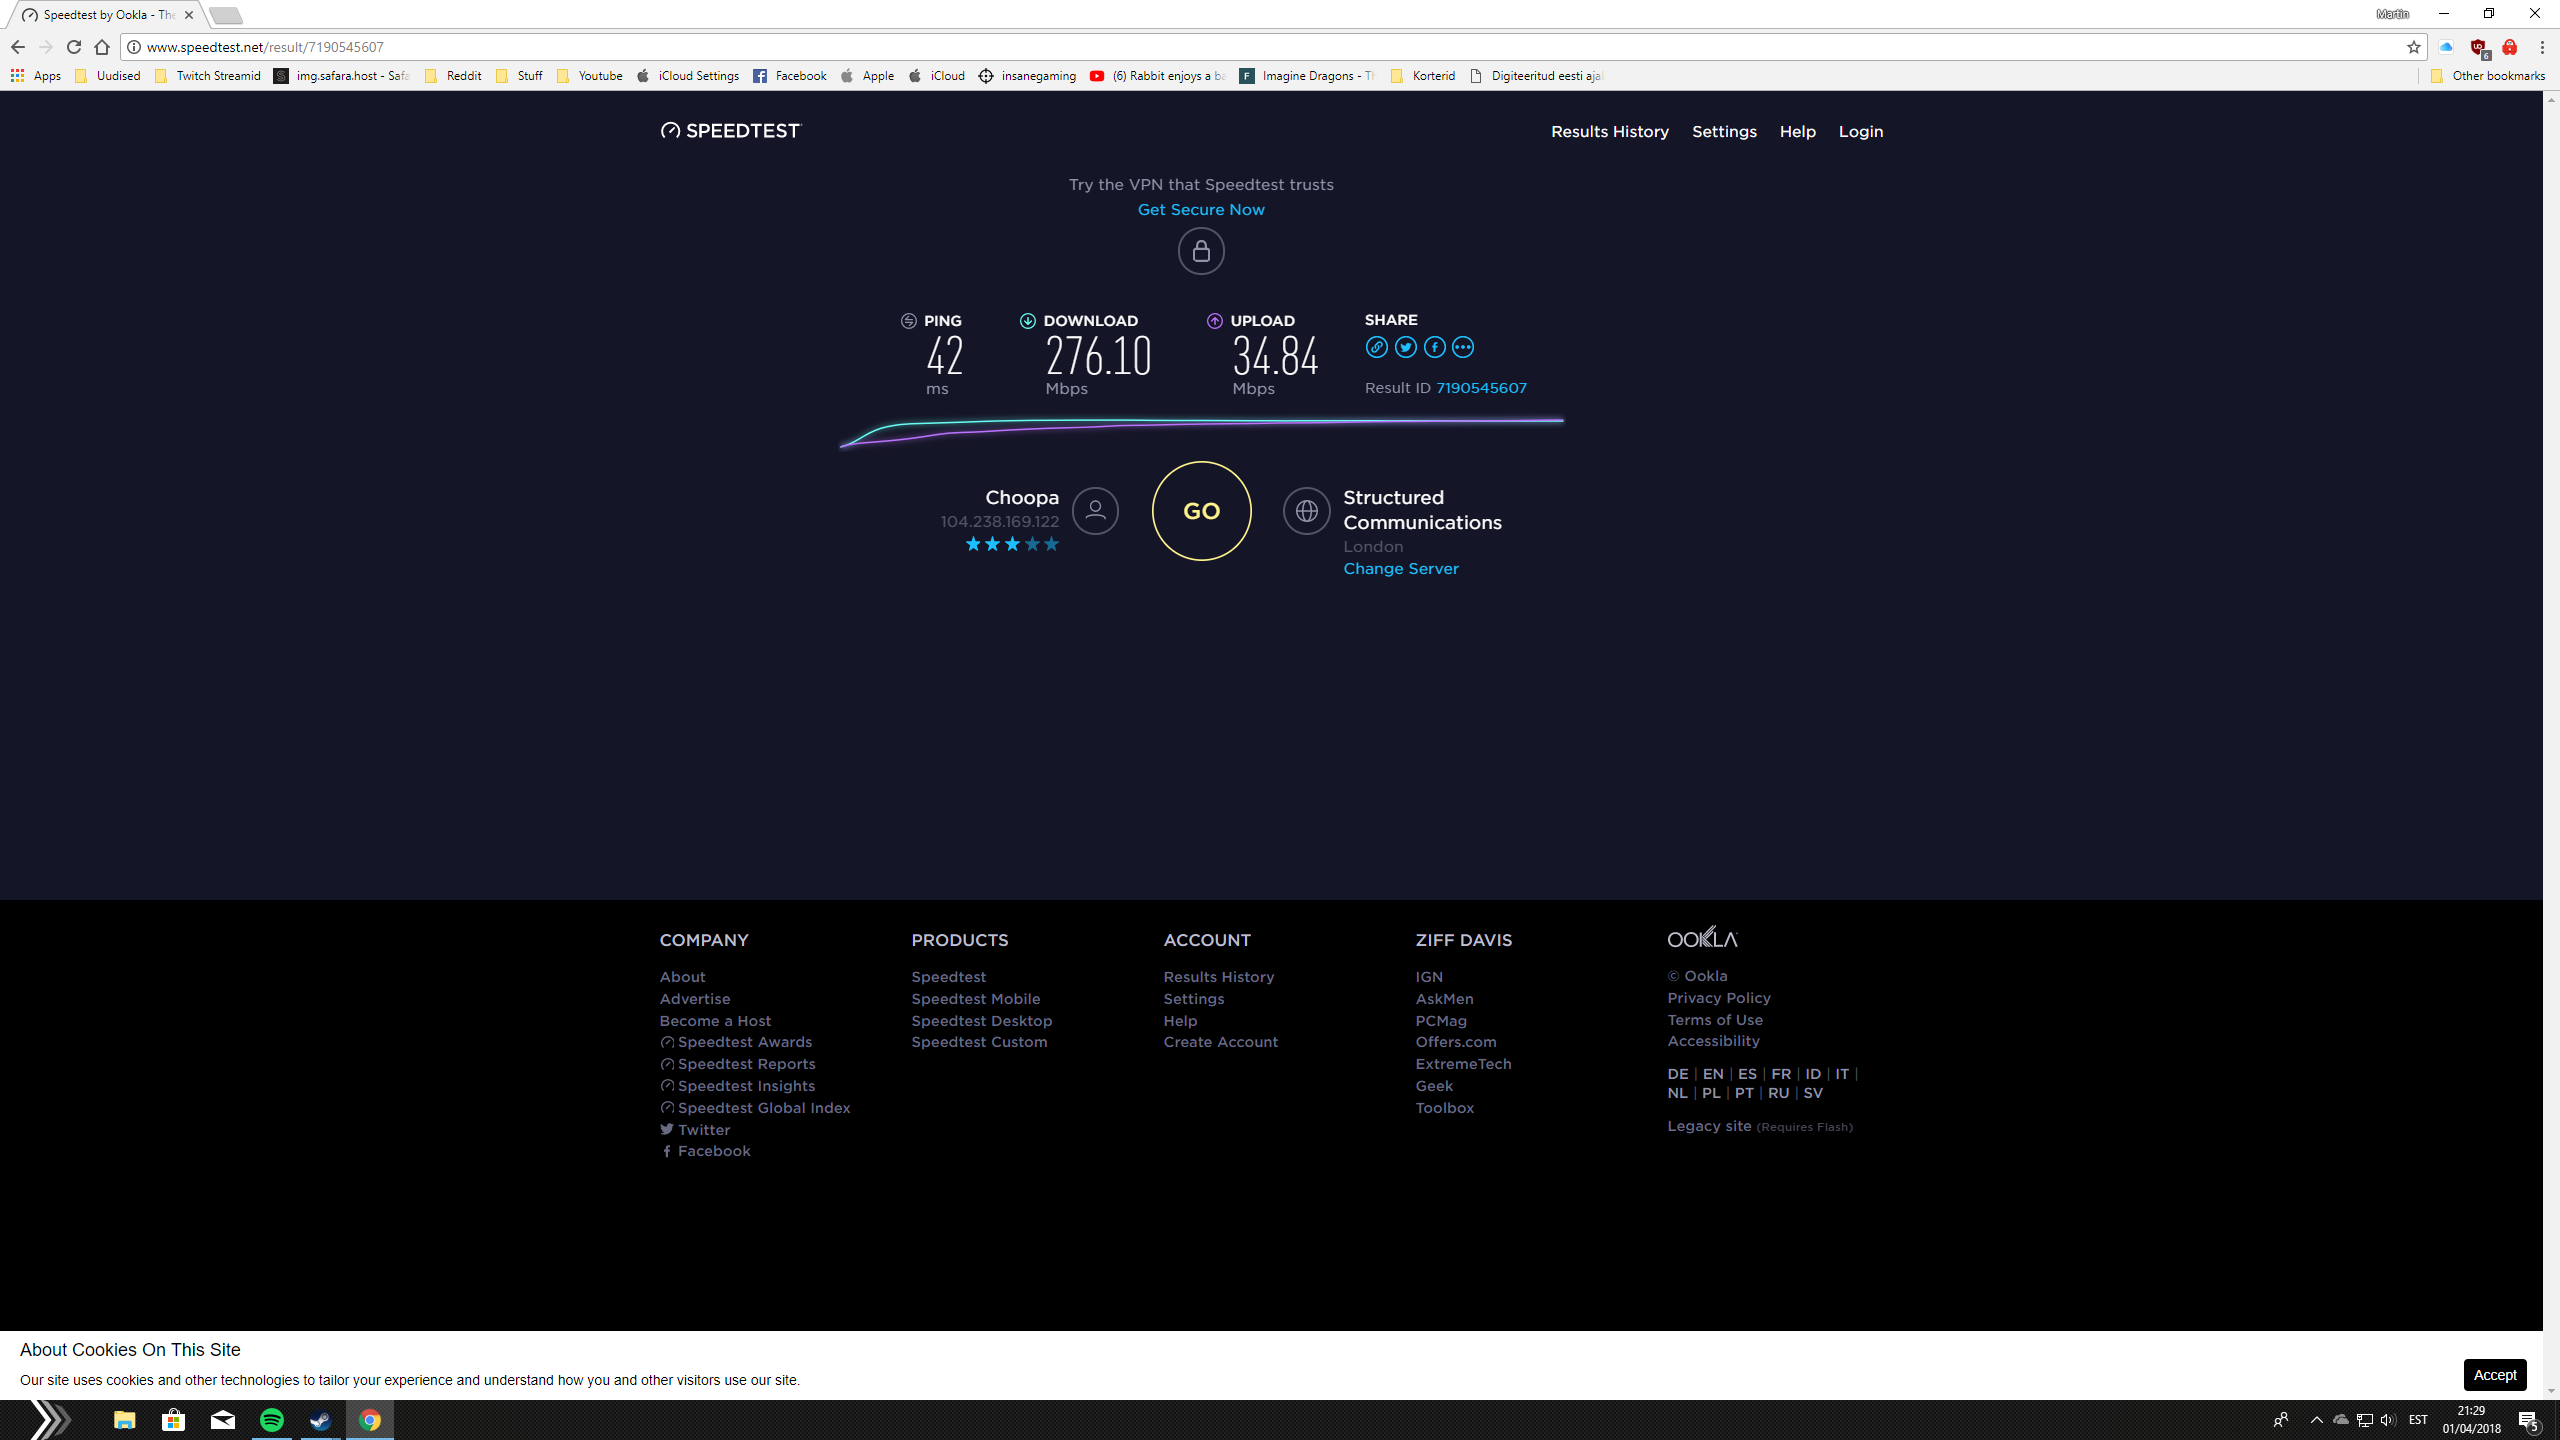This screenshot has height=1440, width=2560.
Task: Click the Speedtest logo
Action: 731,131
